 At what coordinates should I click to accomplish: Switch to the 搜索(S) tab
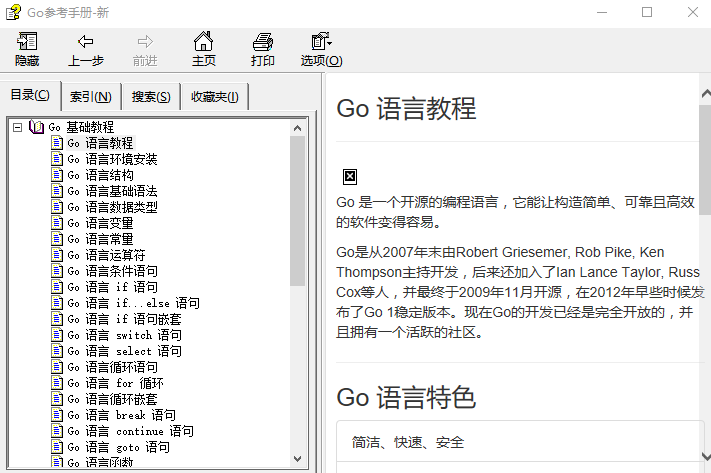pos(151,97)
